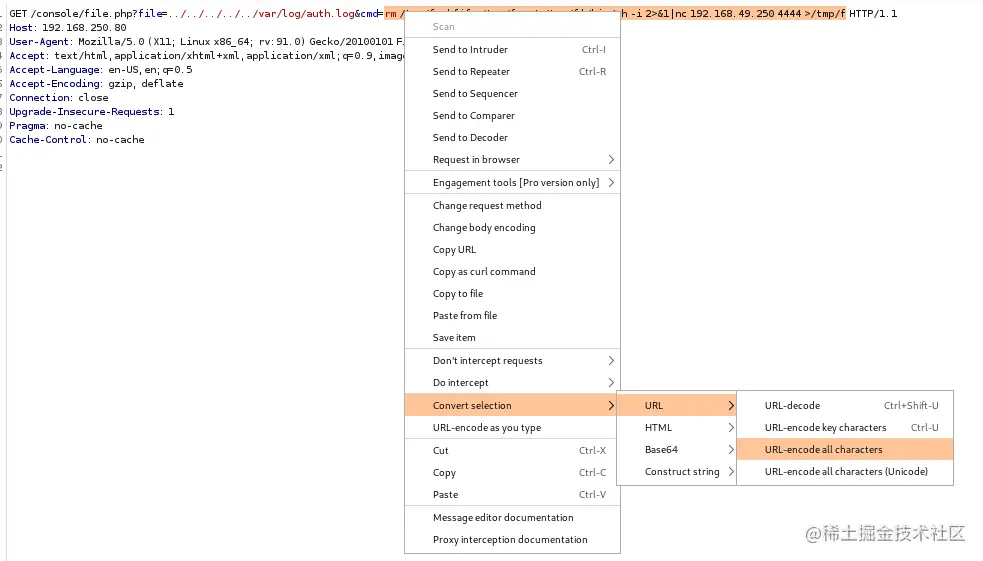Click the Host header line

click(68, 28)
